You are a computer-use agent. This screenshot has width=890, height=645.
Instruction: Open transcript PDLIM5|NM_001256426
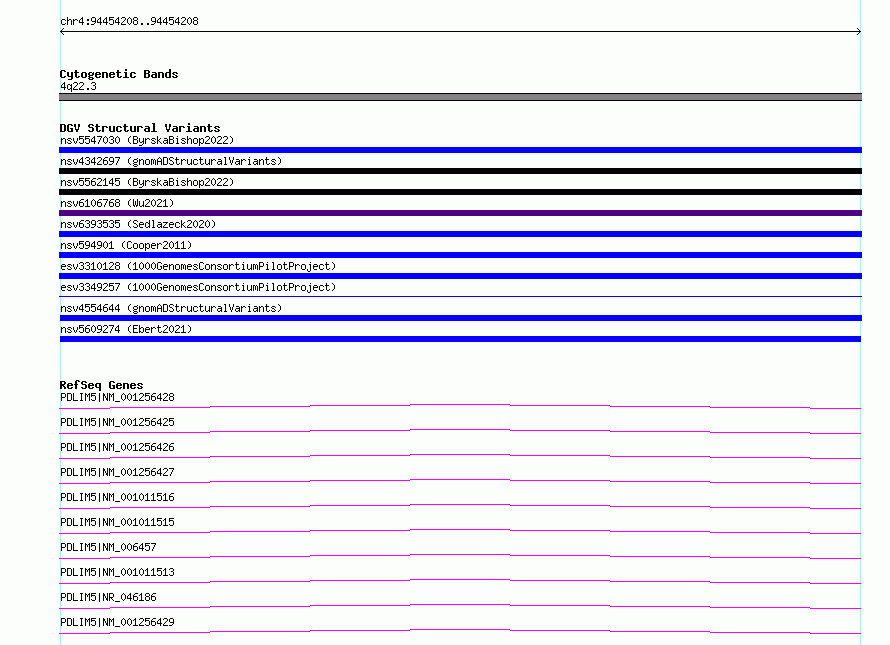coord(117,447)
